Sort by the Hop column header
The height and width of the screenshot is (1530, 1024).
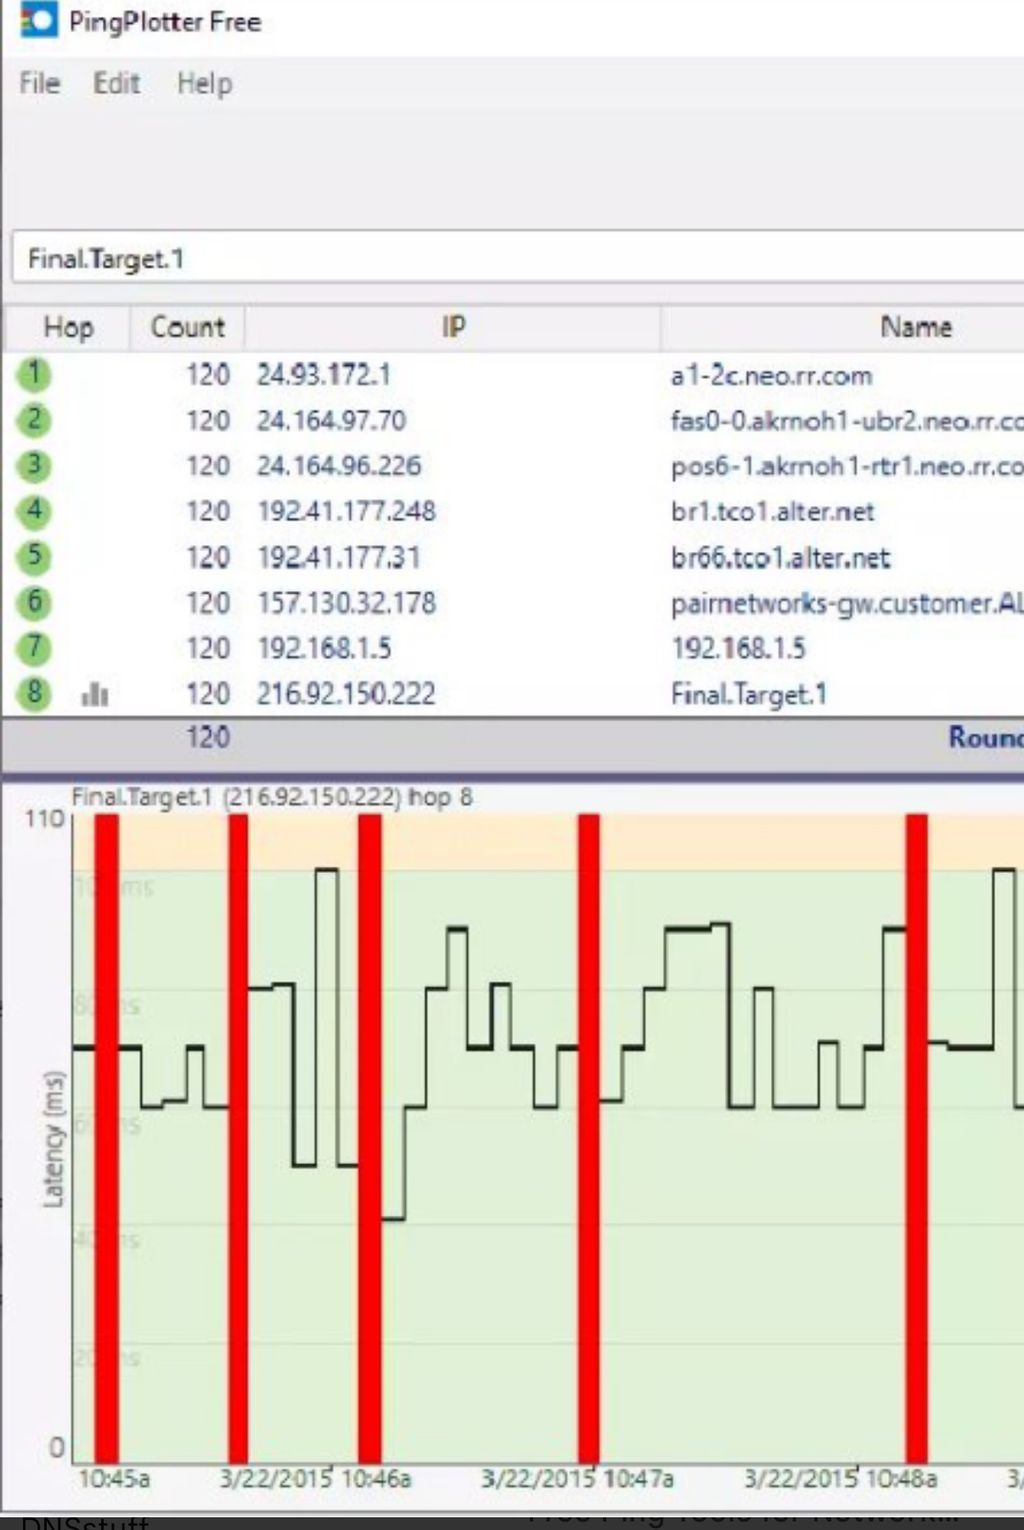[x=68, y=327]
